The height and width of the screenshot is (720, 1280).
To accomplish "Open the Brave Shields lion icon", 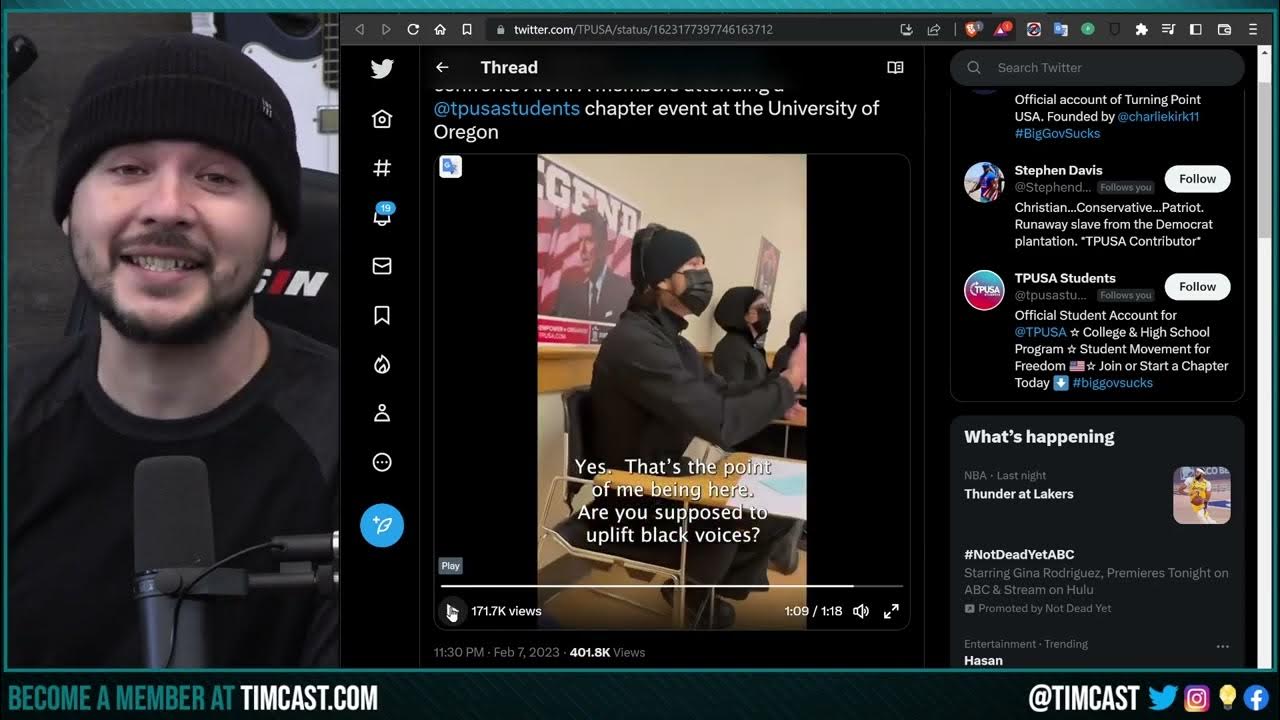I will tap(972, 30).
